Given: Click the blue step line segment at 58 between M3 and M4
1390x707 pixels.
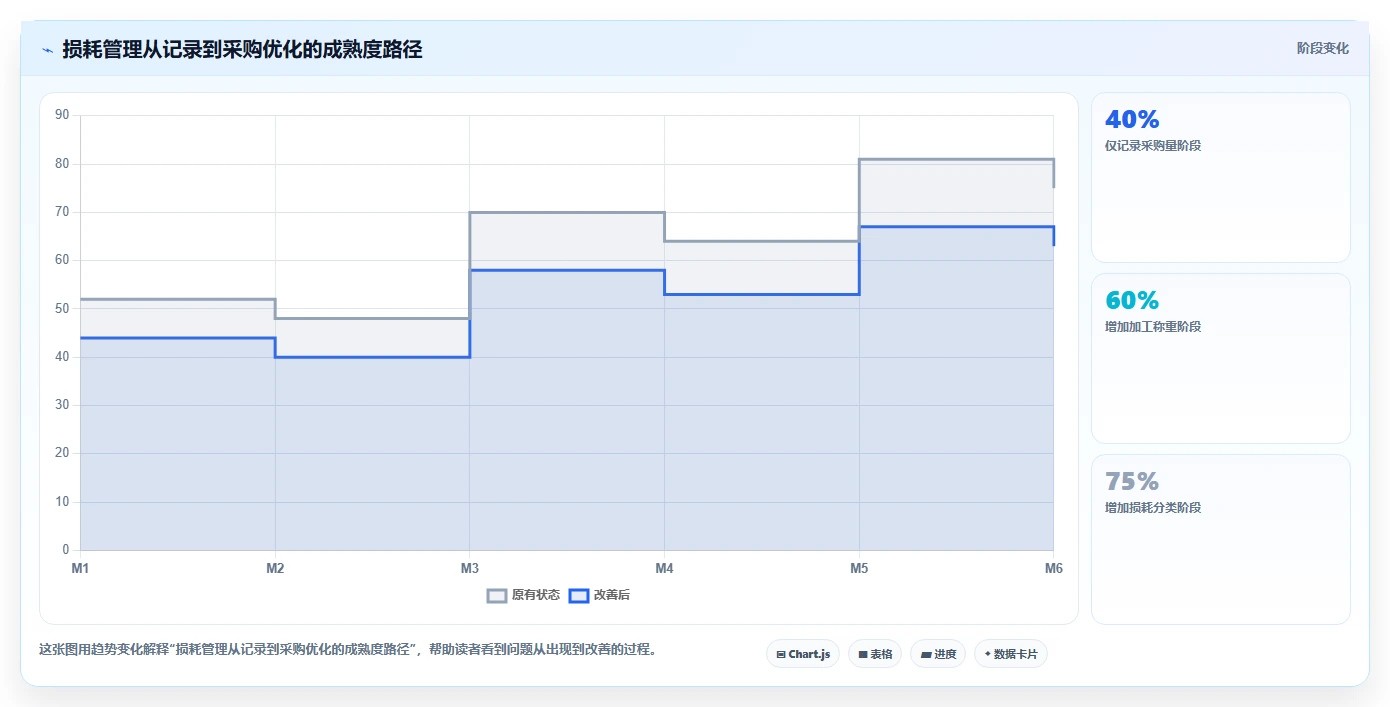Looking at the screenshot, I should [x=567, y=270].
